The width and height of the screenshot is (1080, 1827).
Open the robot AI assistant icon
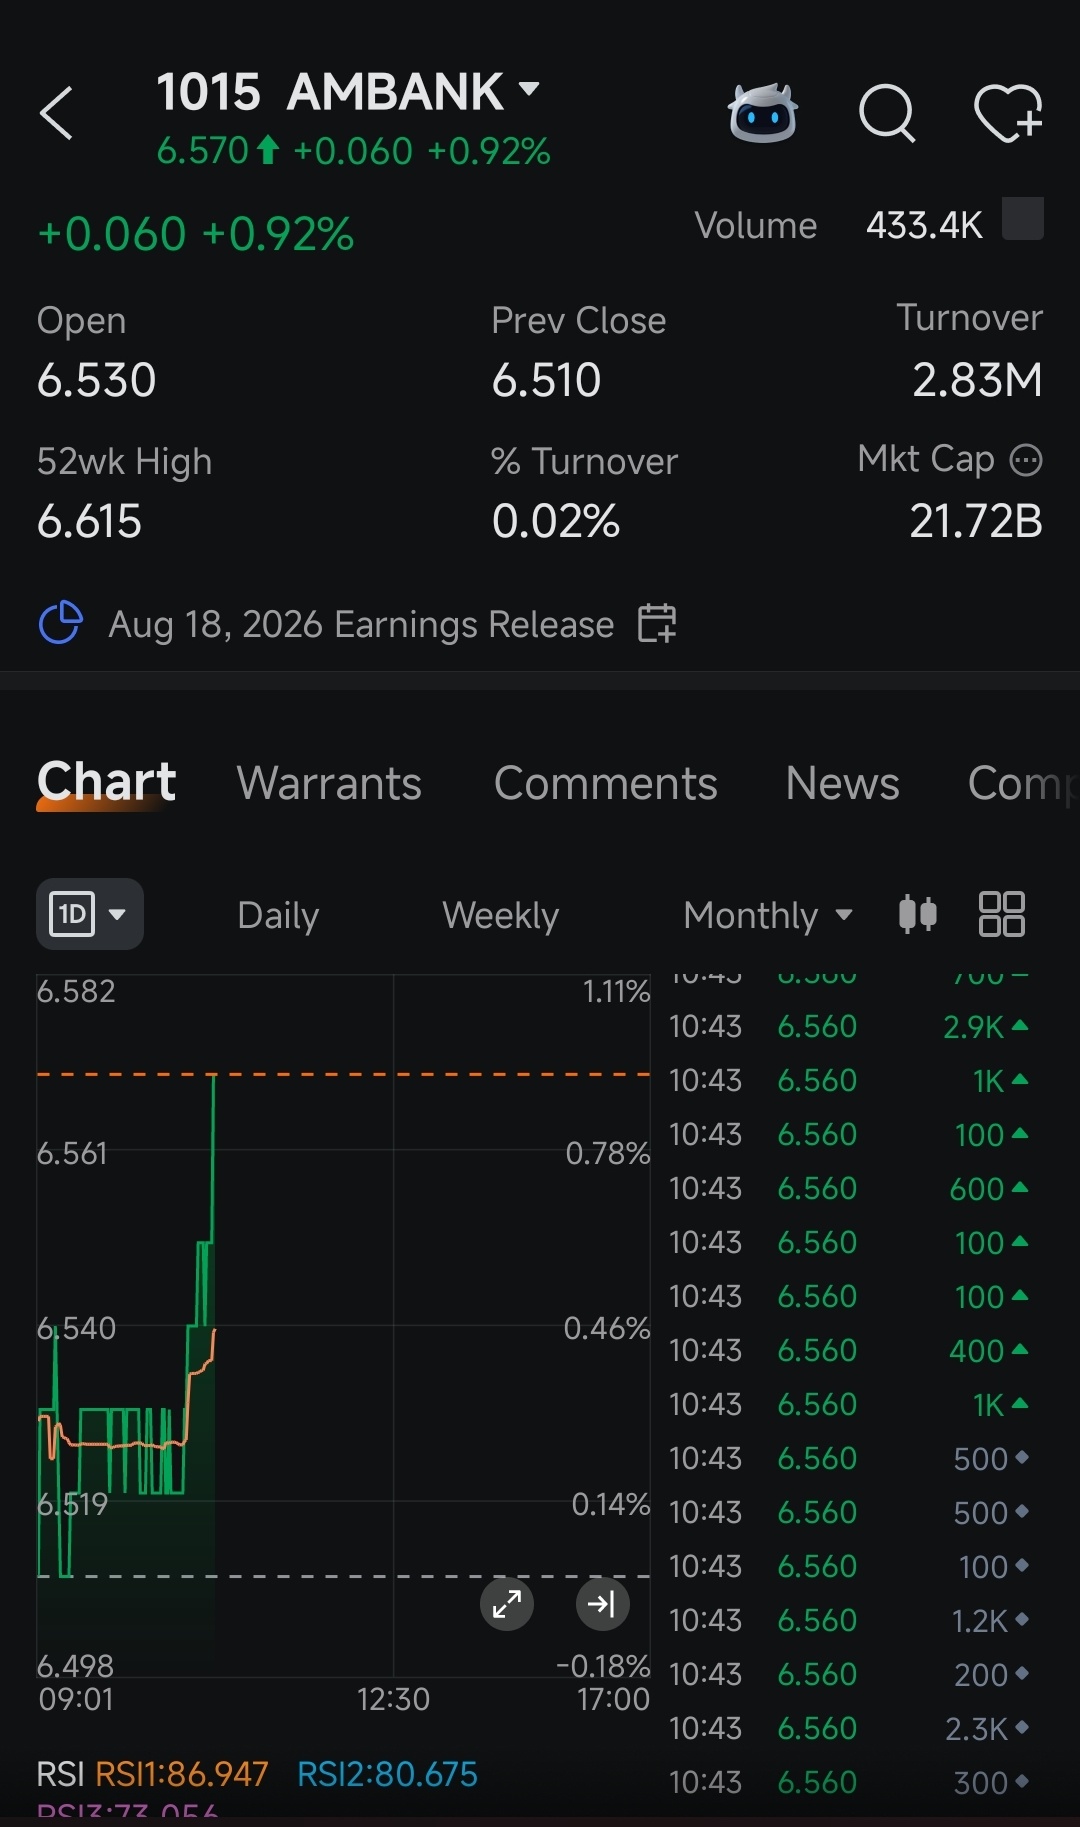(x=763, y=113)
